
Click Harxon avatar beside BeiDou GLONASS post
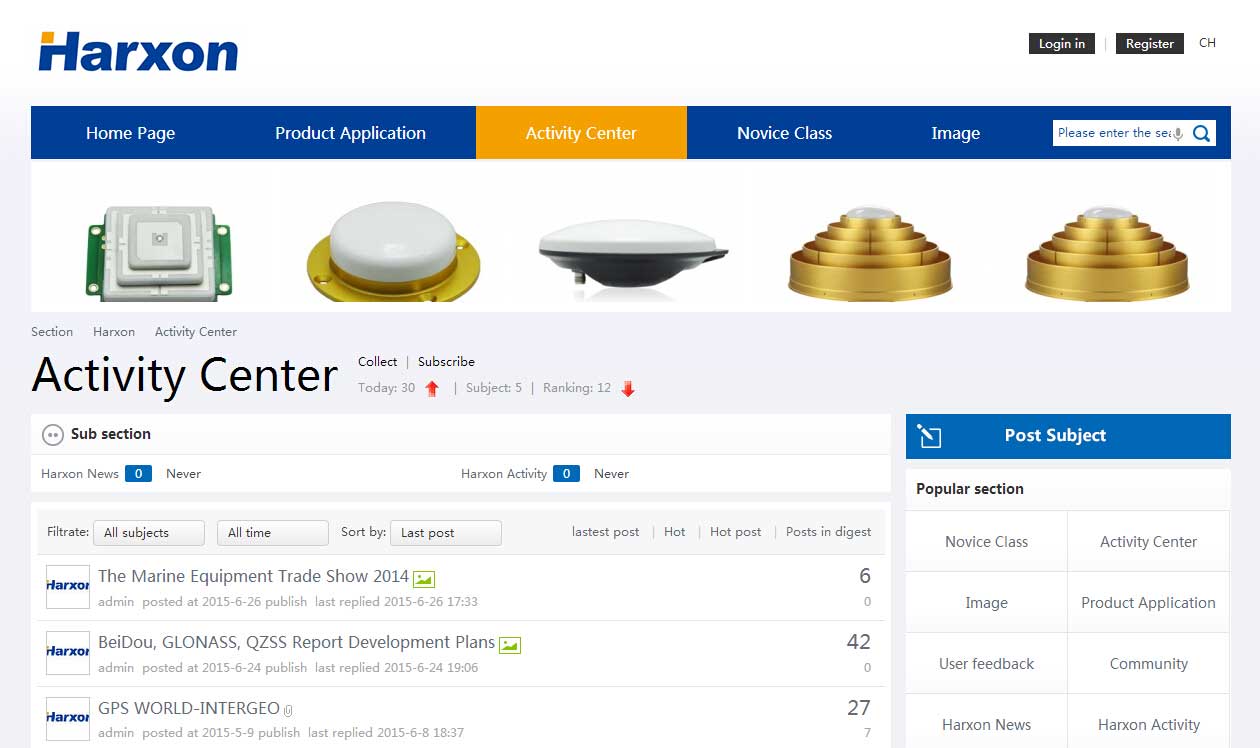tap(68, 651)
